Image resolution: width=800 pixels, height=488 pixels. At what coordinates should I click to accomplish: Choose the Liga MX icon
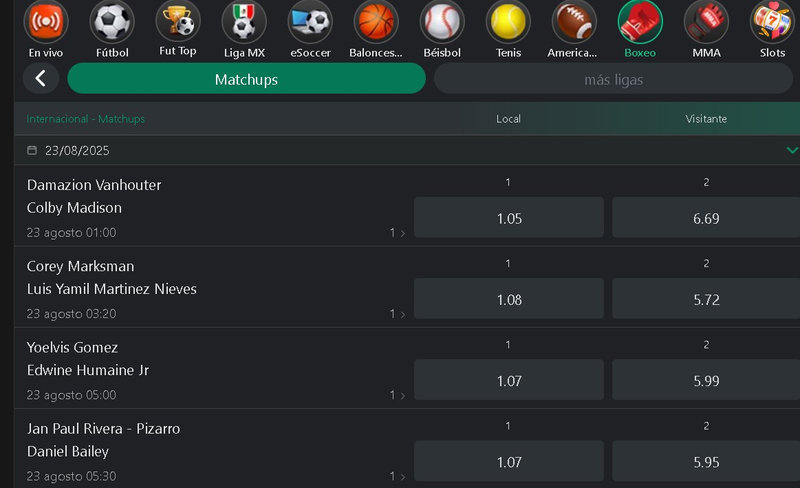[244, 21]
